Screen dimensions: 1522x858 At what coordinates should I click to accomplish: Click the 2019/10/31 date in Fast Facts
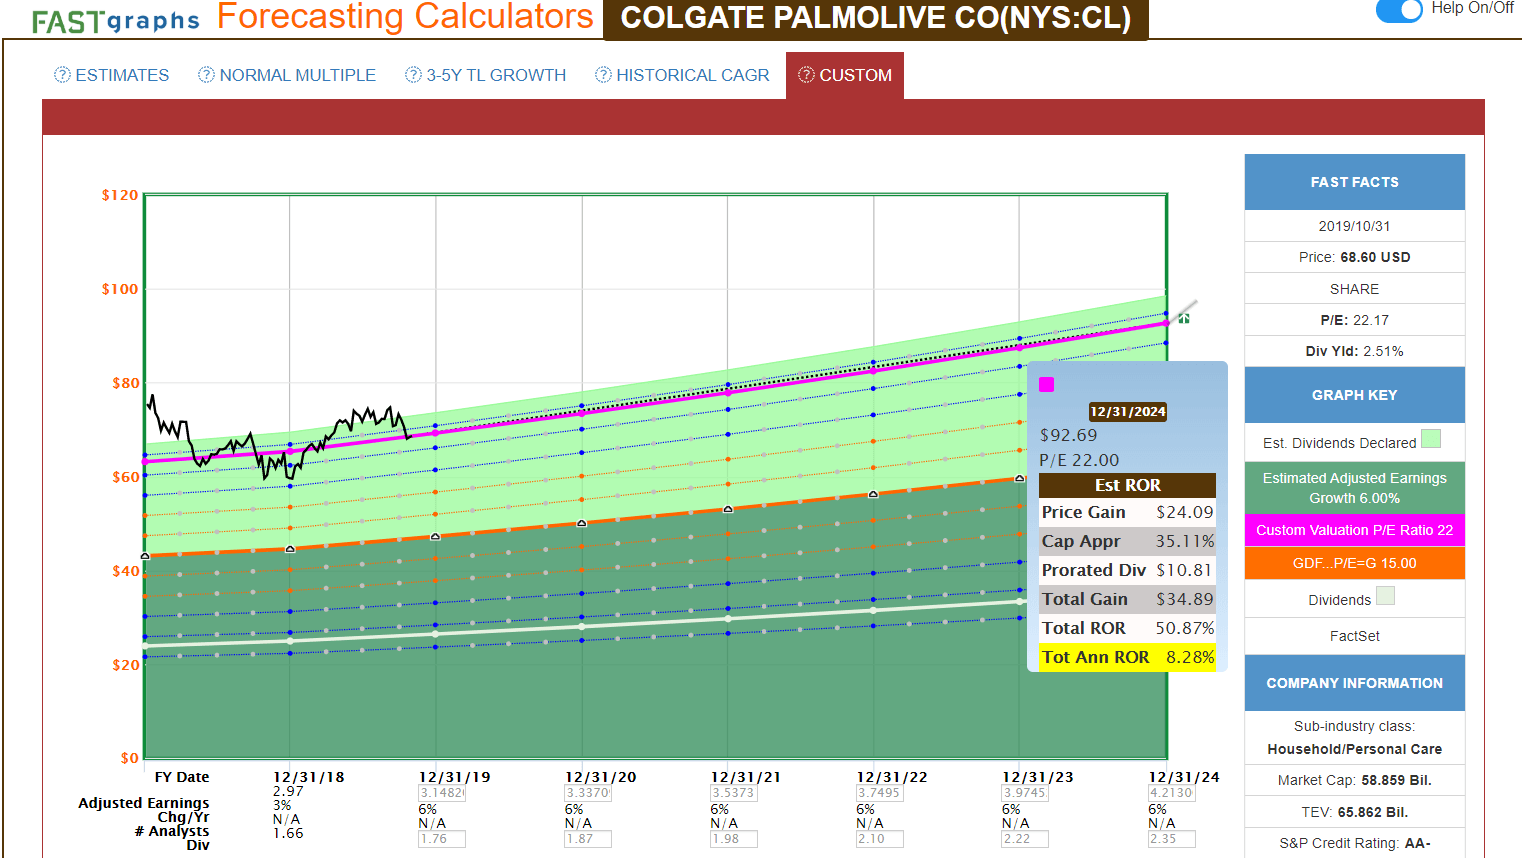pos(1355,226)
